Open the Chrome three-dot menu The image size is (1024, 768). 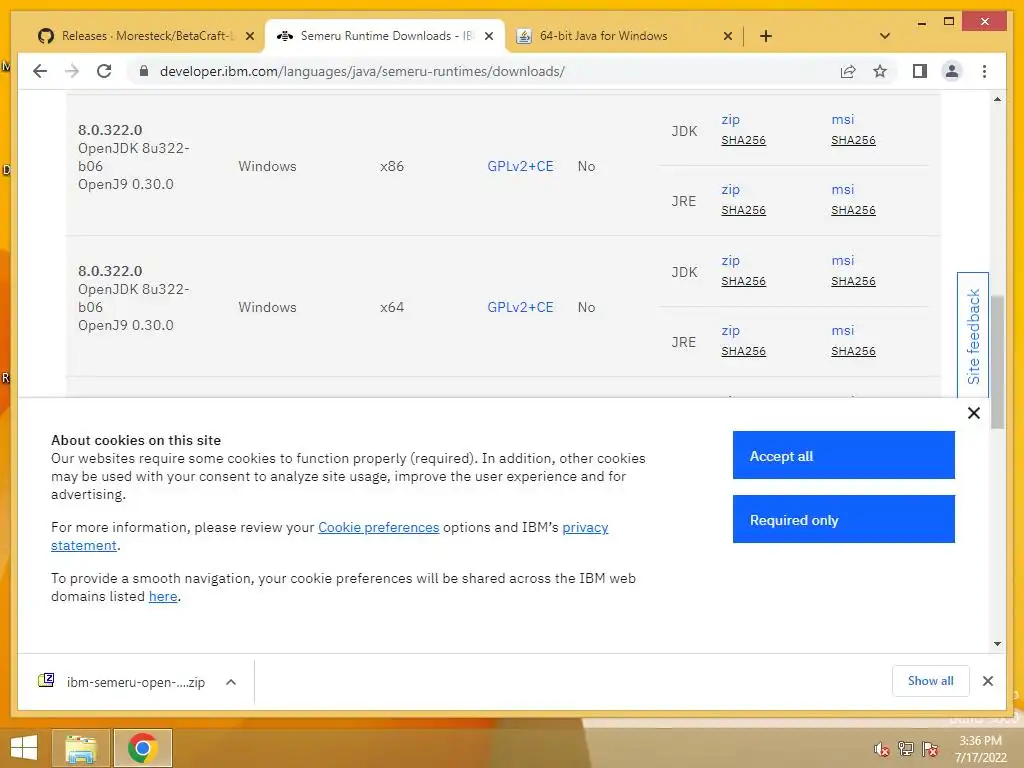(984, 71)
